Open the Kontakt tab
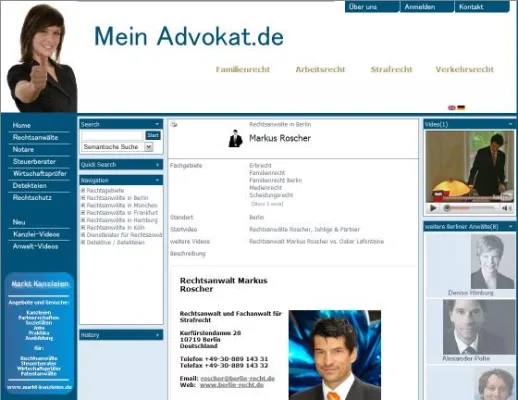Image resolution: width=518 pixels, height=400 pixels. point(482,7)
